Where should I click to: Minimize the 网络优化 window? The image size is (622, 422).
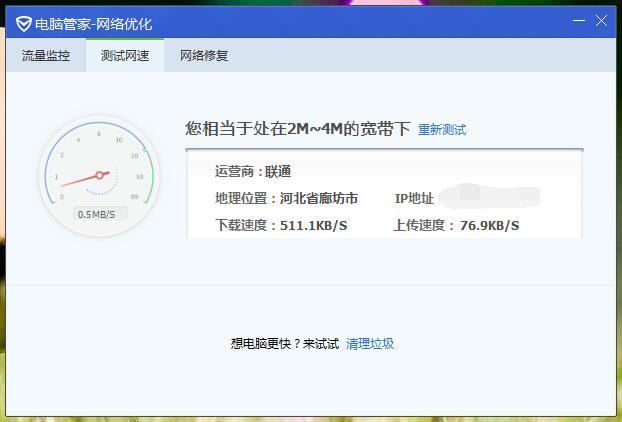coord(579,21)
